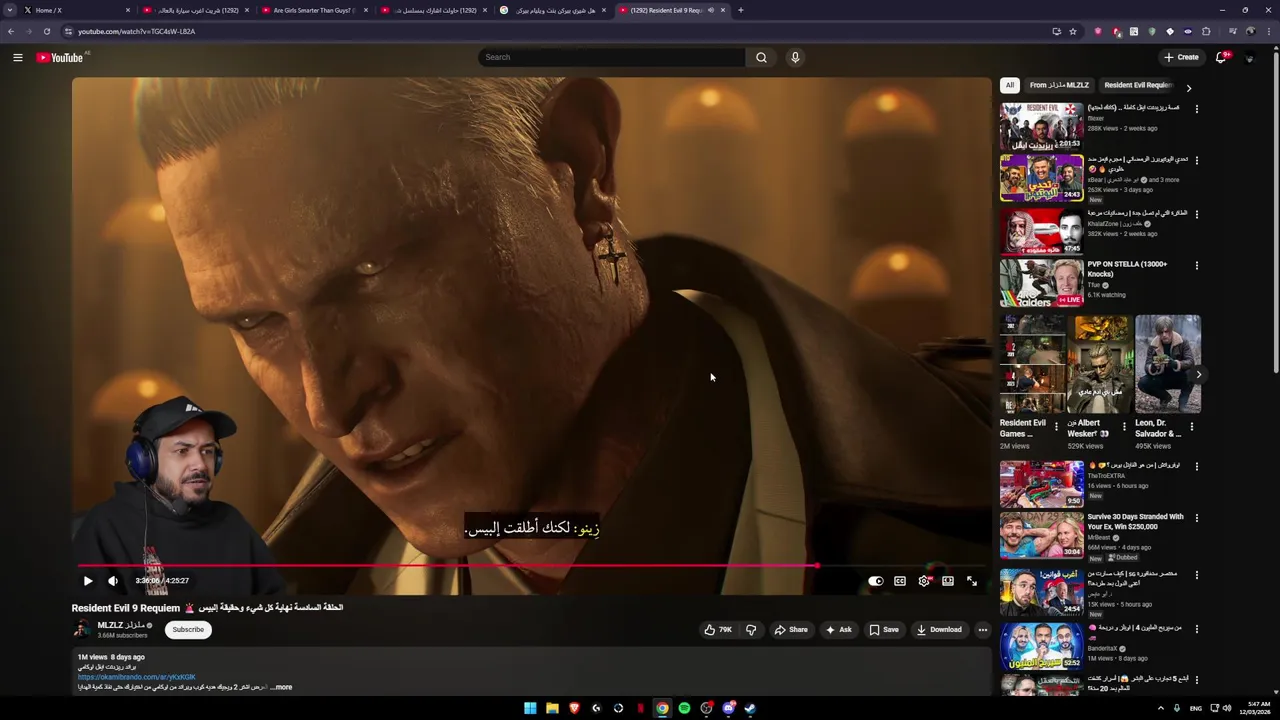Open options for the Resident Evil story video
The width and height of the screenshot is (1280, 720).
tap(1196, 109)
